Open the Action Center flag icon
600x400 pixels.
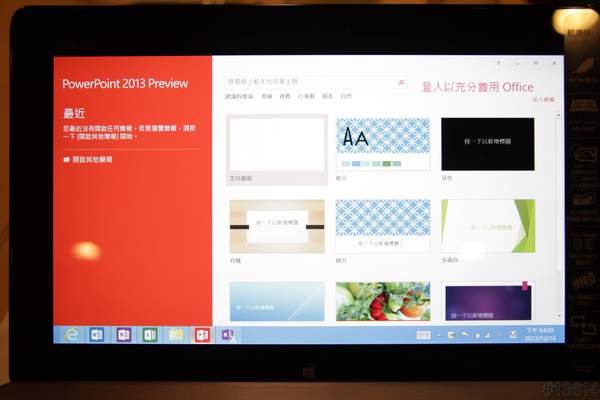point(464,335)
